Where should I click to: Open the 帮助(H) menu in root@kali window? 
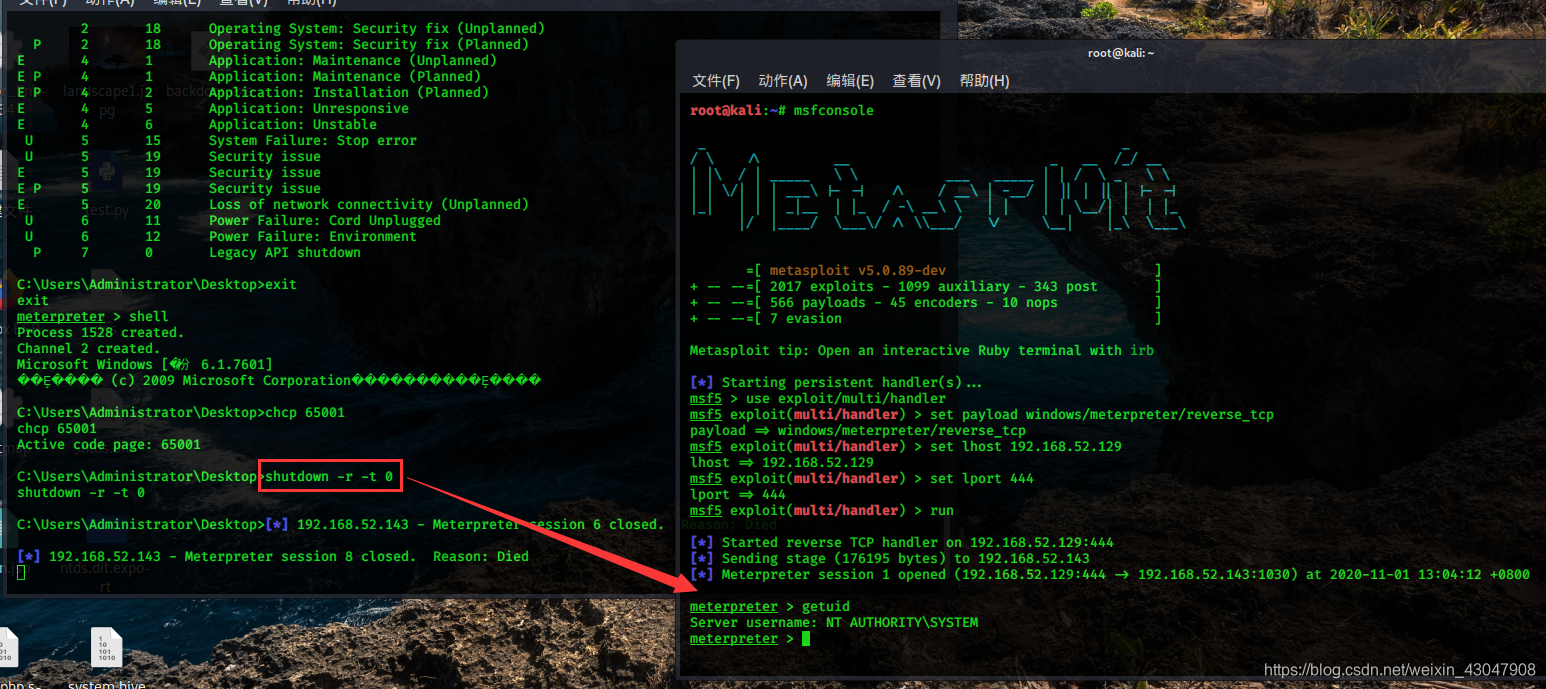pos(984,81)
